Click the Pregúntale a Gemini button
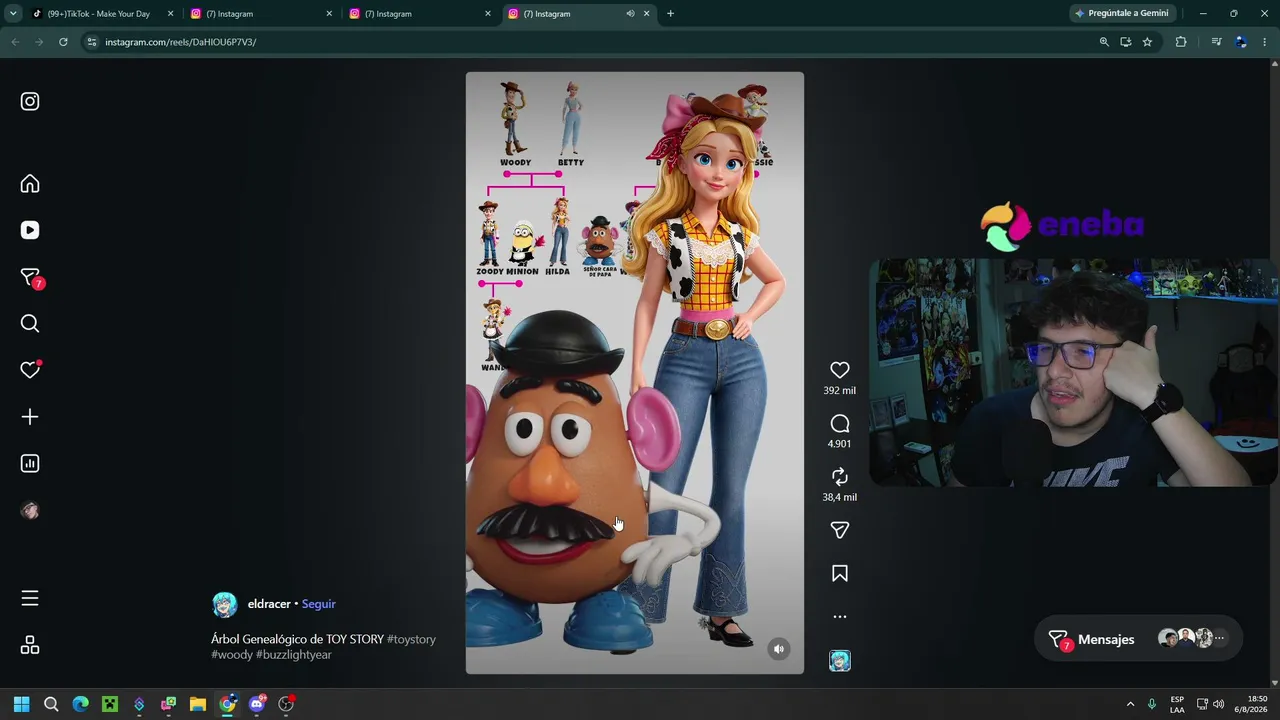 (1121, 14)
